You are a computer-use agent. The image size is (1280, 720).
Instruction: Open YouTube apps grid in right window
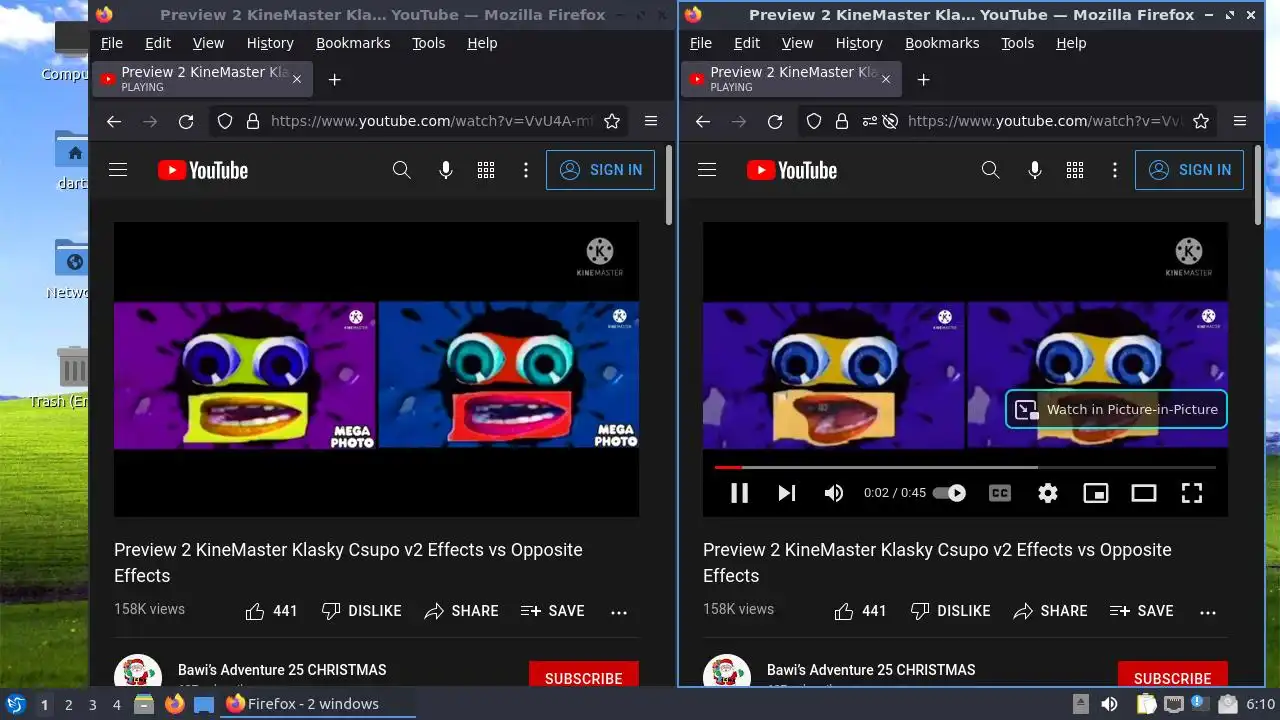pyautogui.click(x=1075, y=170)
